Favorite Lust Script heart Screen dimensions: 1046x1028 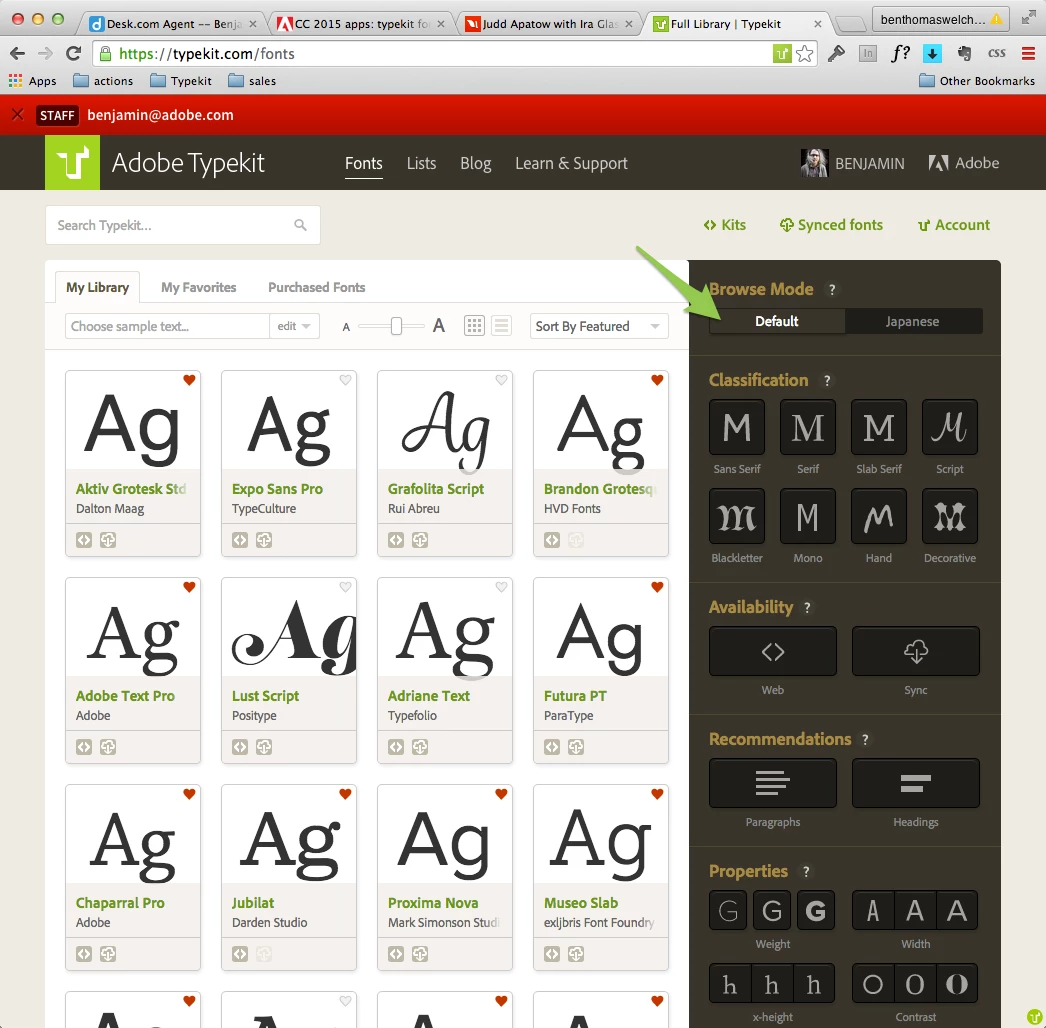pyautogui.click(x=346, y=586)
